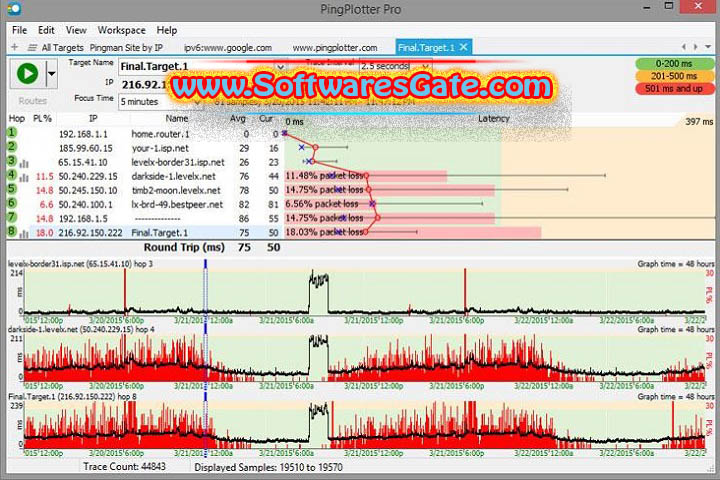Select hop 4 green circle icon

(12, 175)
